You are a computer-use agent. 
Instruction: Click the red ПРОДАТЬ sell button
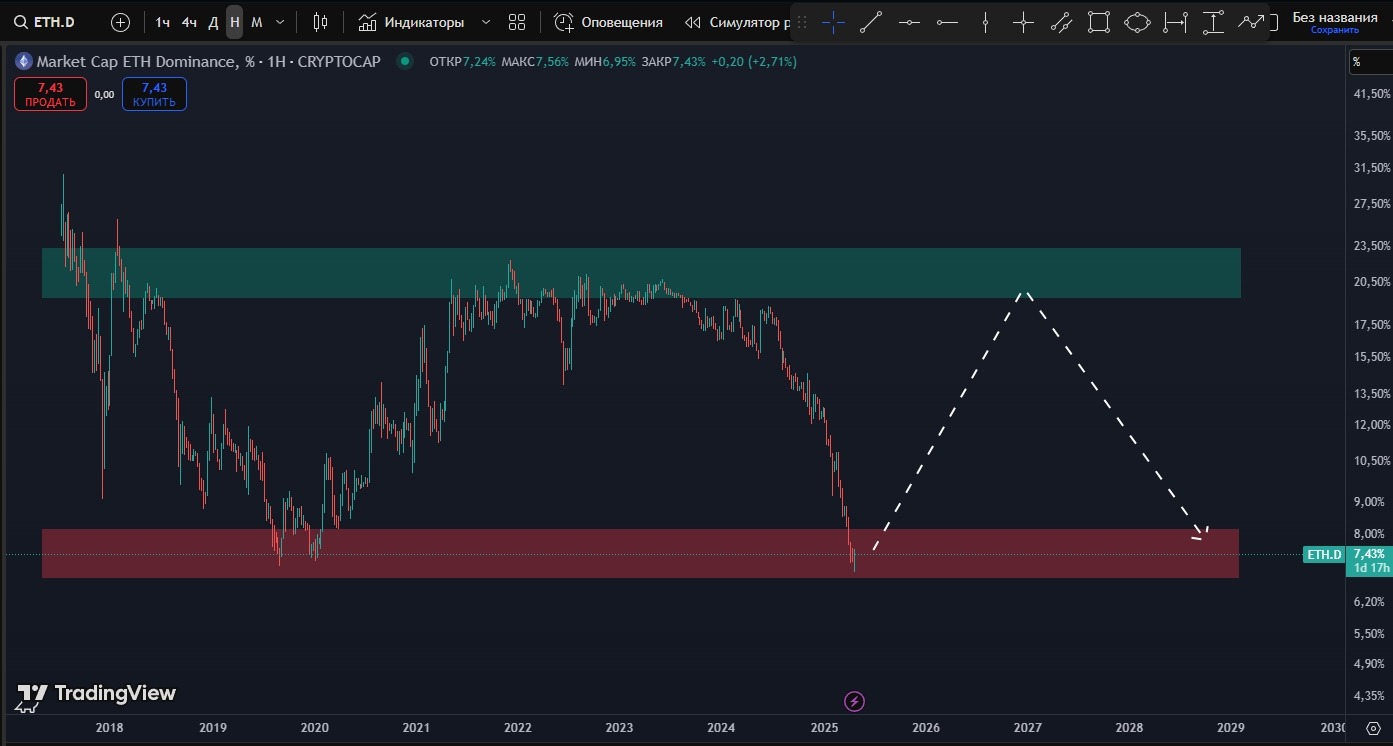[50, 95]
